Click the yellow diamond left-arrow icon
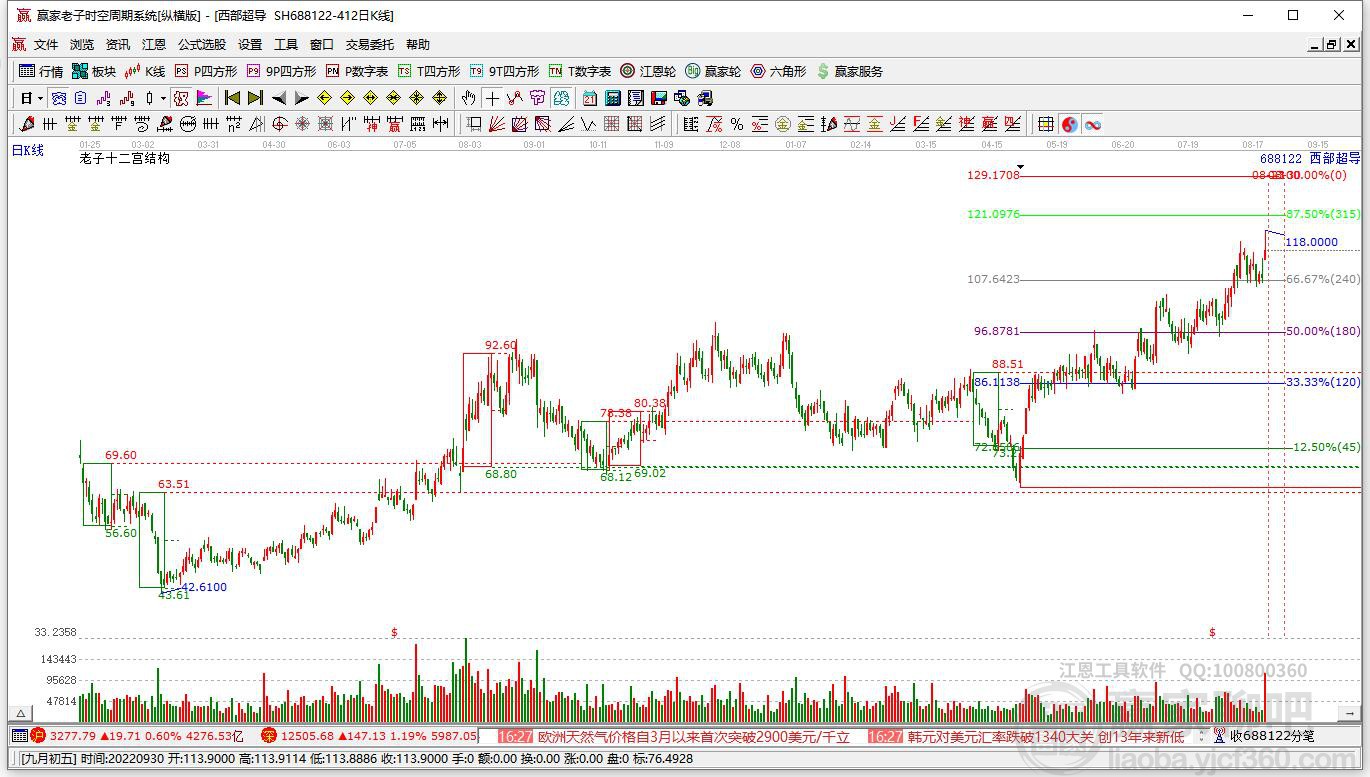 click(x=324, y=98)
